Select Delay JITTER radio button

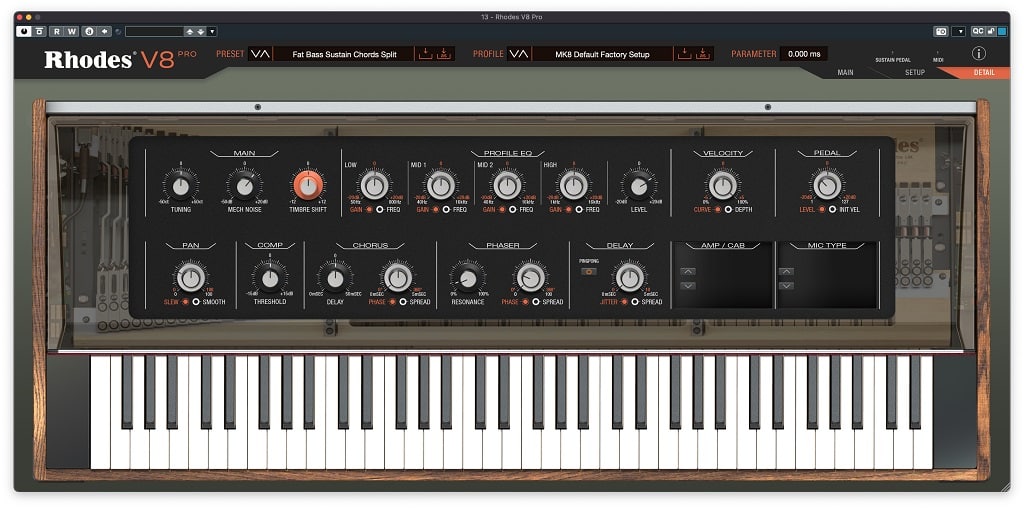624,302
